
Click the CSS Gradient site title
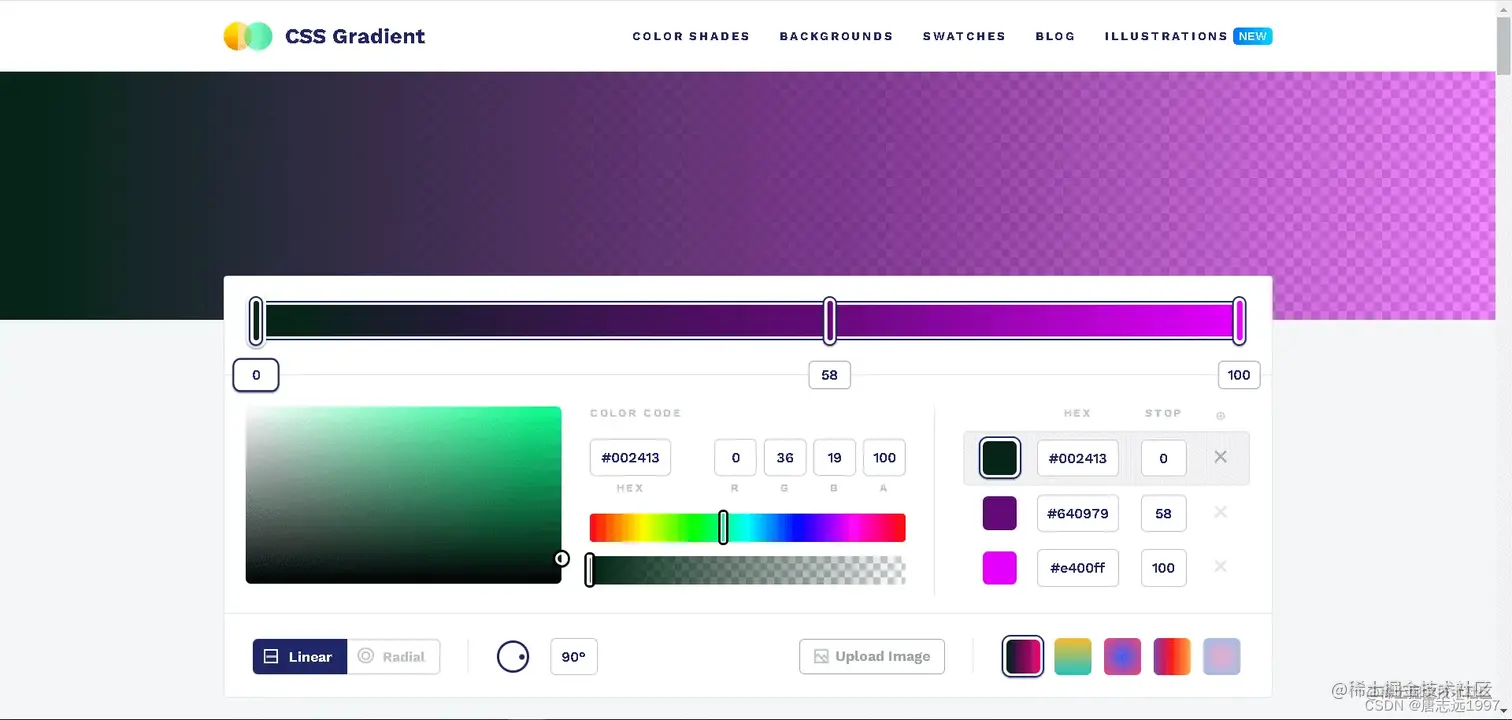point(355,36)
